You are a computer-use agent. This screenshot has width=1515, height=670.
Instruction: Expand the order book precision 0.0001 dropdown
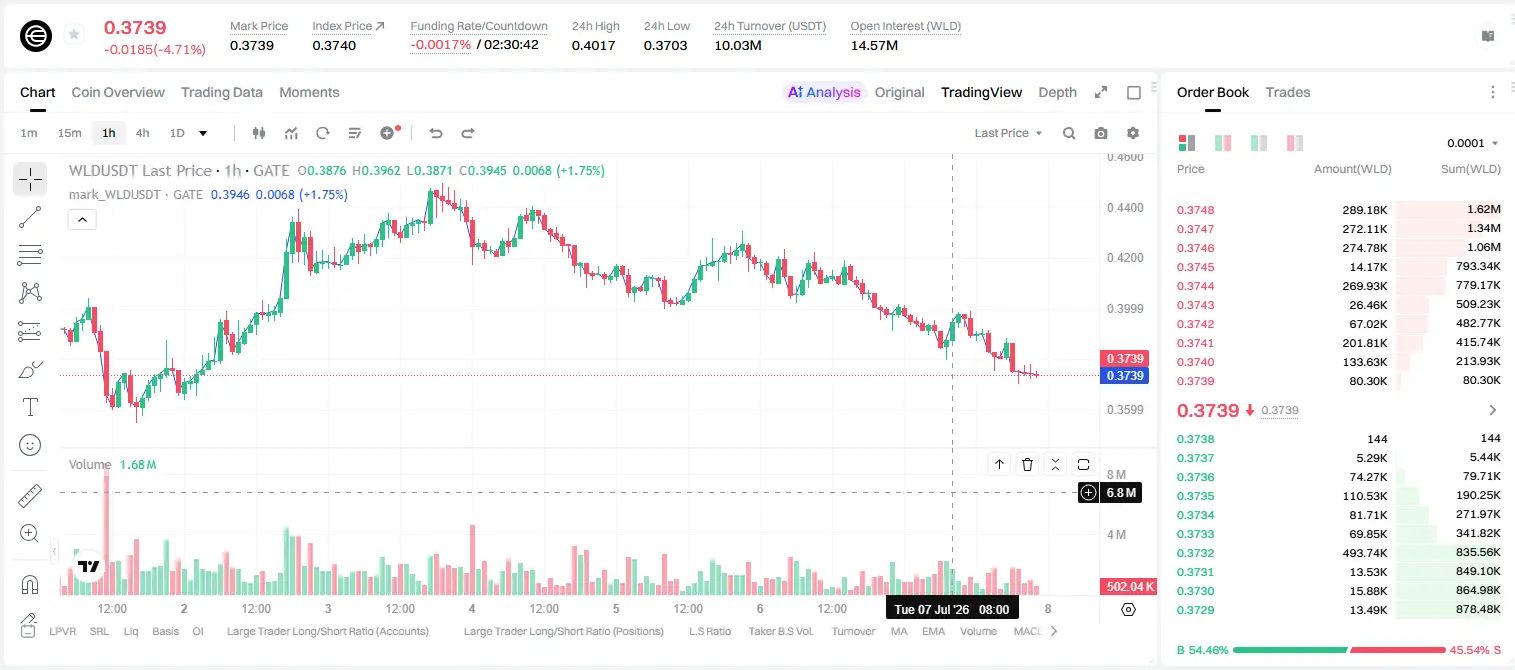(x=1473, y=143)
